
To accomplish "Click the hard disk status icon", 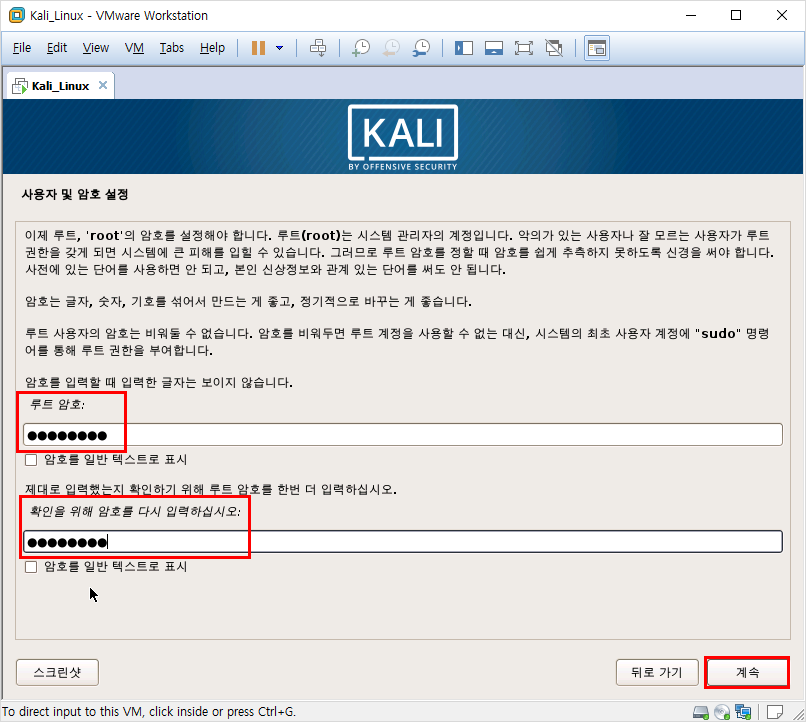I will pyautogui.click(x=701, y=712).
